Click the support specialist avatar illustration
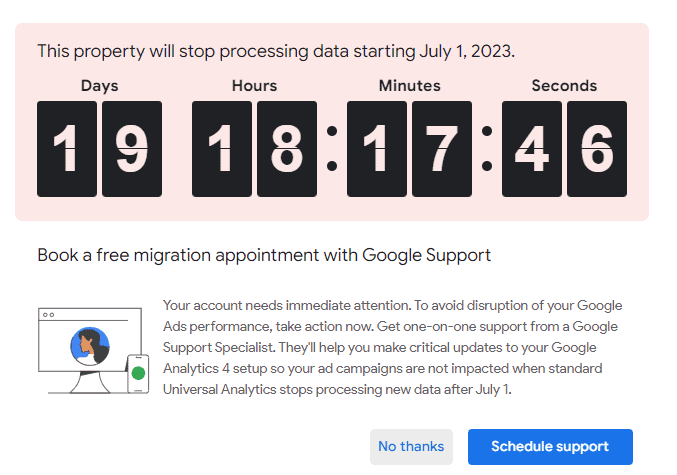The width and height of the screenshot is (677, 475). [90, 347]
